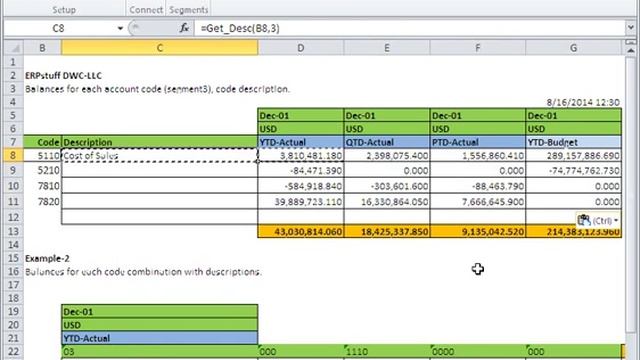
Task: Select row 8 header
Action: (x=13, y=156)
